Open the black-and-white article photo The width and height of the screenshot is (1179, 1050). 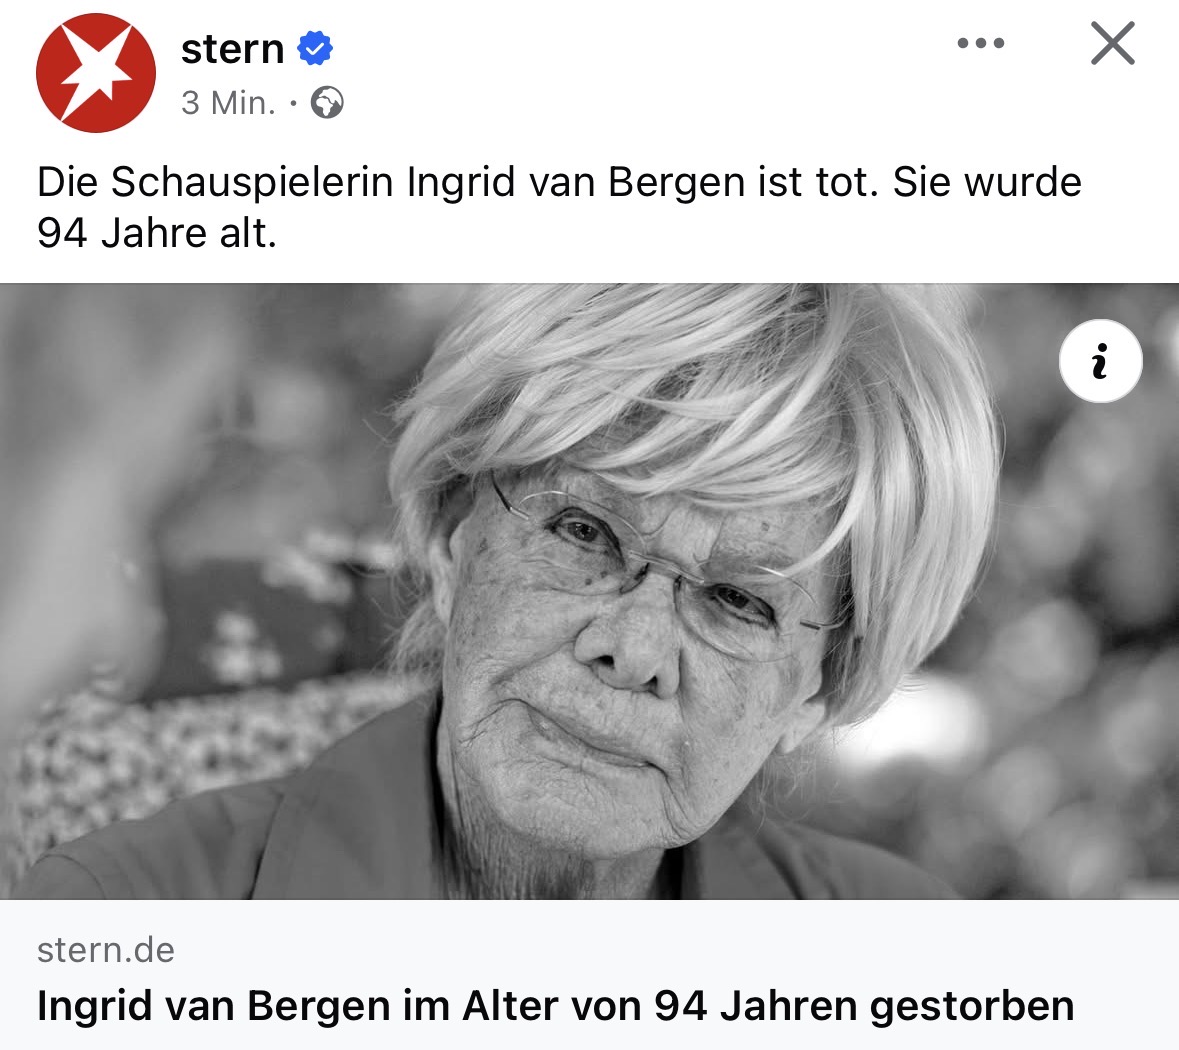pos(590,591)
